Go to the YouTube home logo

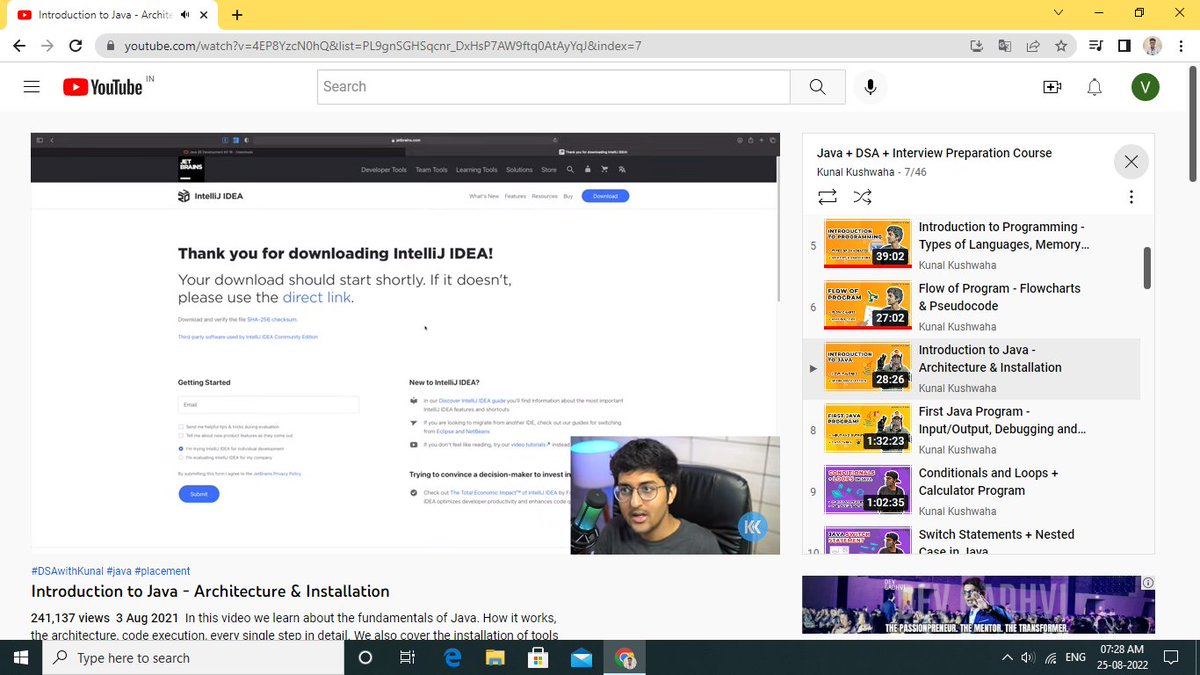[x=103, y=87]
